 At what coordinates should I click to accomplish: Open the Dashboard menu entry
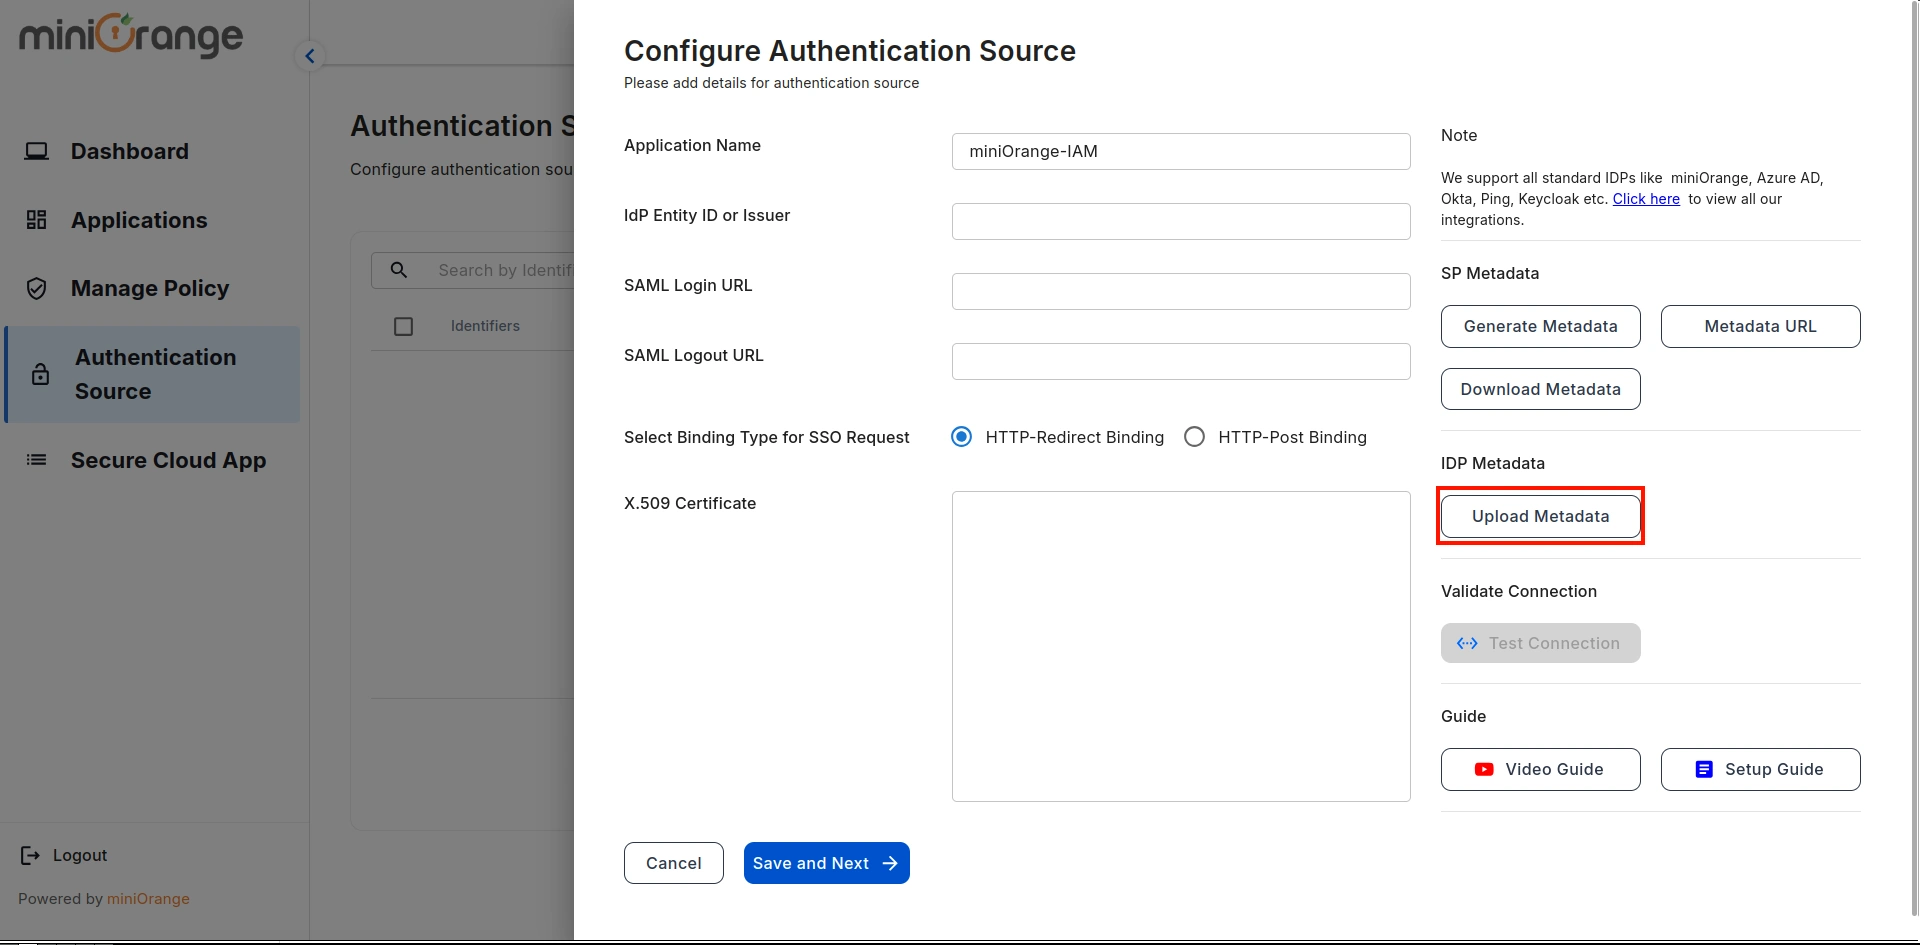129,151
